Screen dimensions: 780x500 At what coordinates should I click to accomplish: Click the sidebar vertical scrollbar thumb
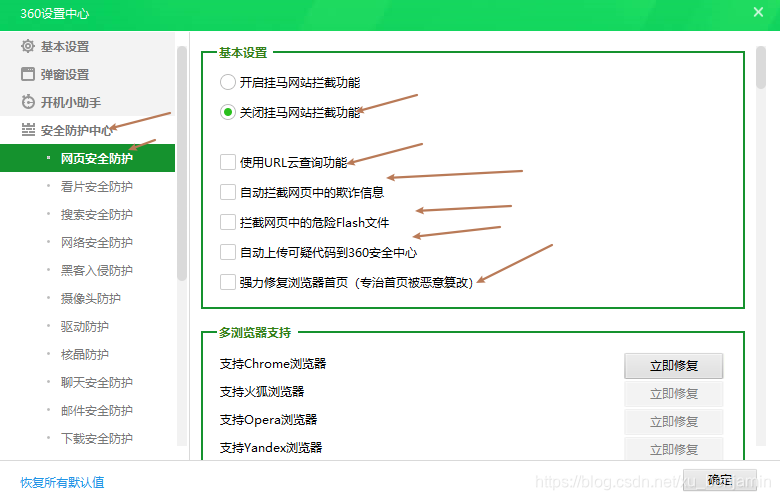(182, 164)
